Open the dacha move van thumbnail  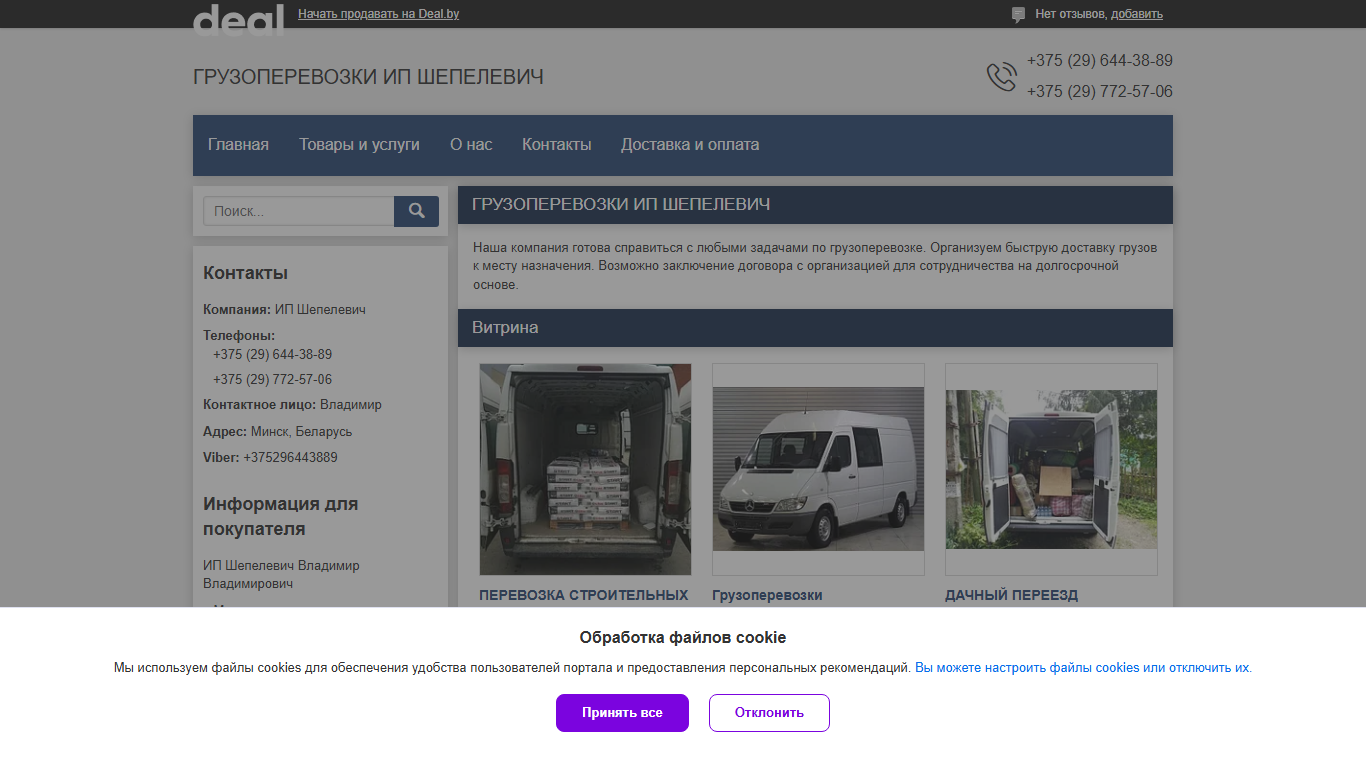1051,469
